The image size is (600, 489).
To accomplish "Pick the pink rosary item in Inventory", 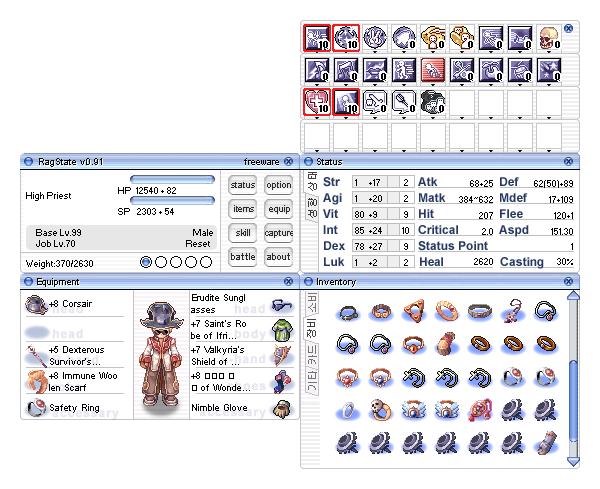I will point(480,410).
